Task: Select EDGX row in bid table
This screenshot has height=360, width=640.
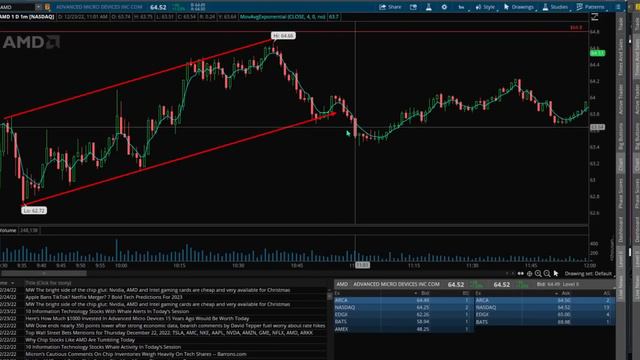Action: click(x=403, y=314)
